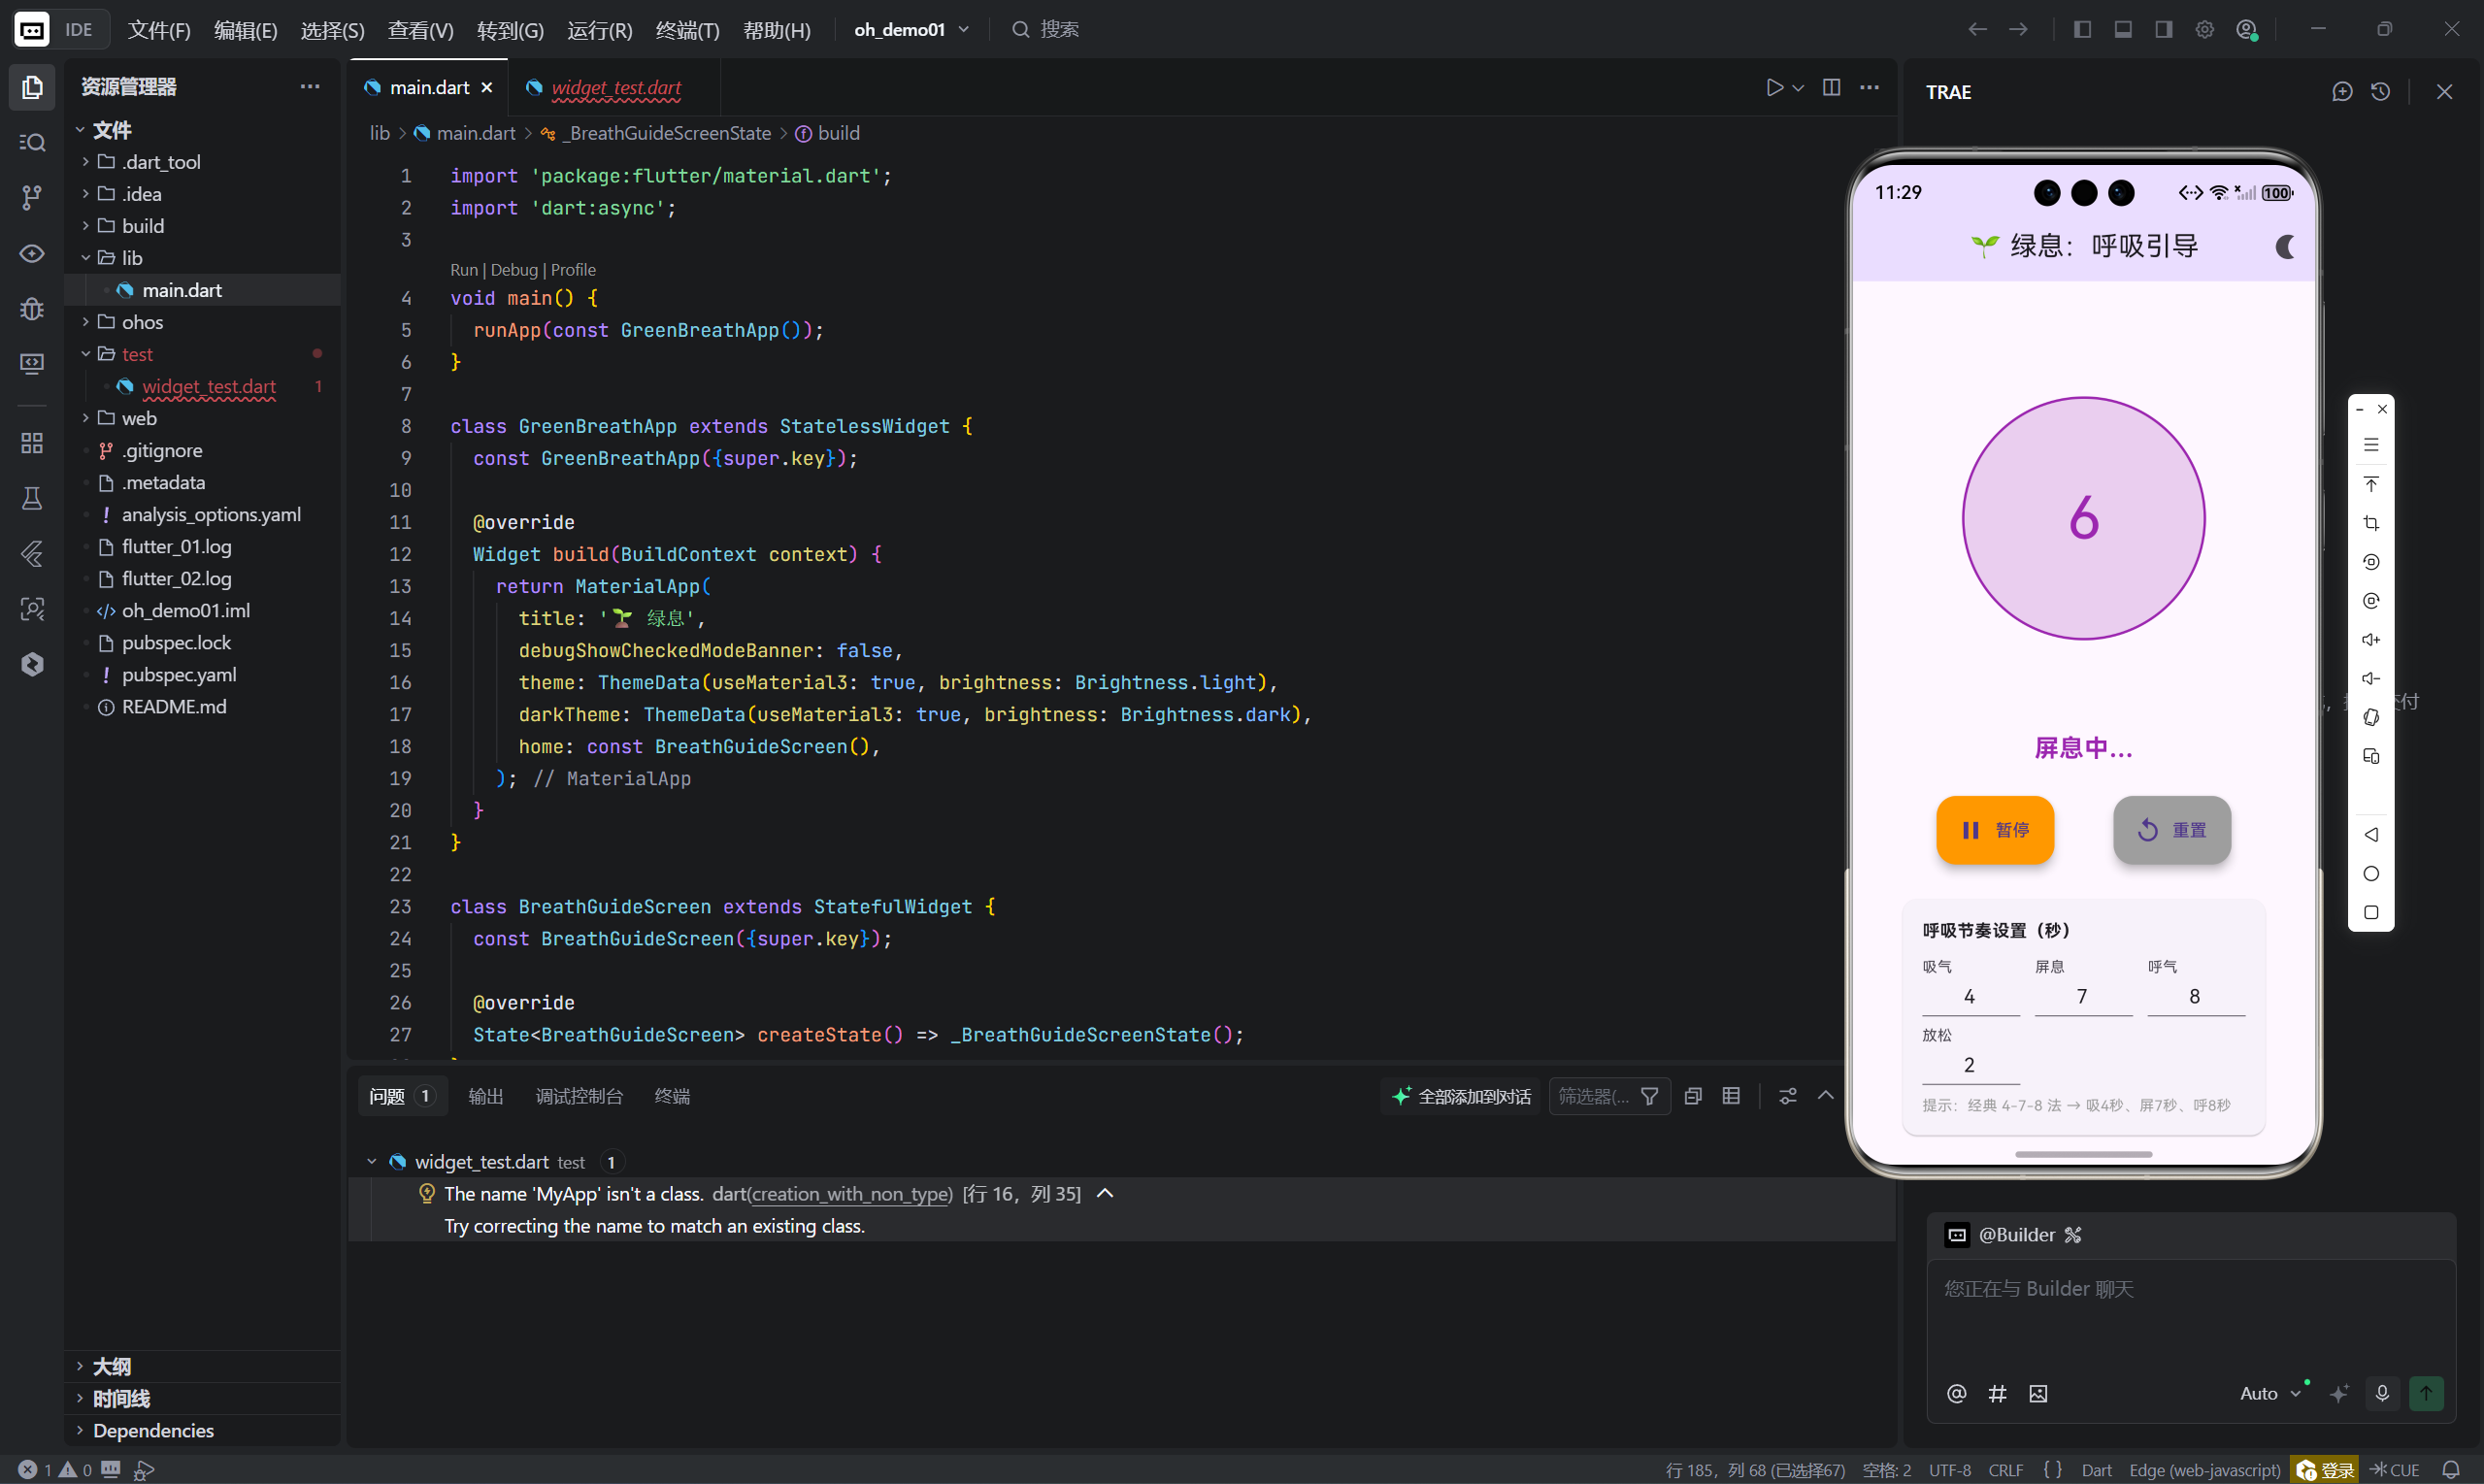The width and height of the screenshot is (2484, 1484).
Task: Toggle the primary sidebar layout icon
Action: [x=2082, y=30]
